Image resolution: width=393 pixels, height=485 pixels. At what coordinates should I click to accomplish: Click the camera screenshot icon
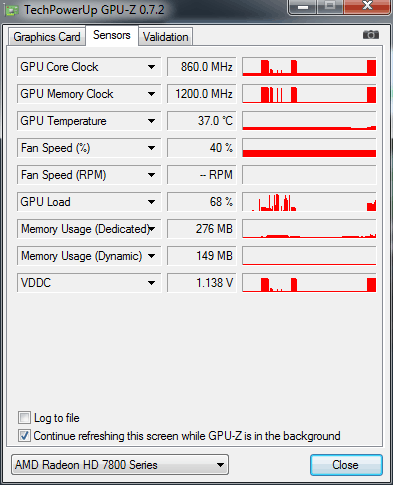[371, 35]
